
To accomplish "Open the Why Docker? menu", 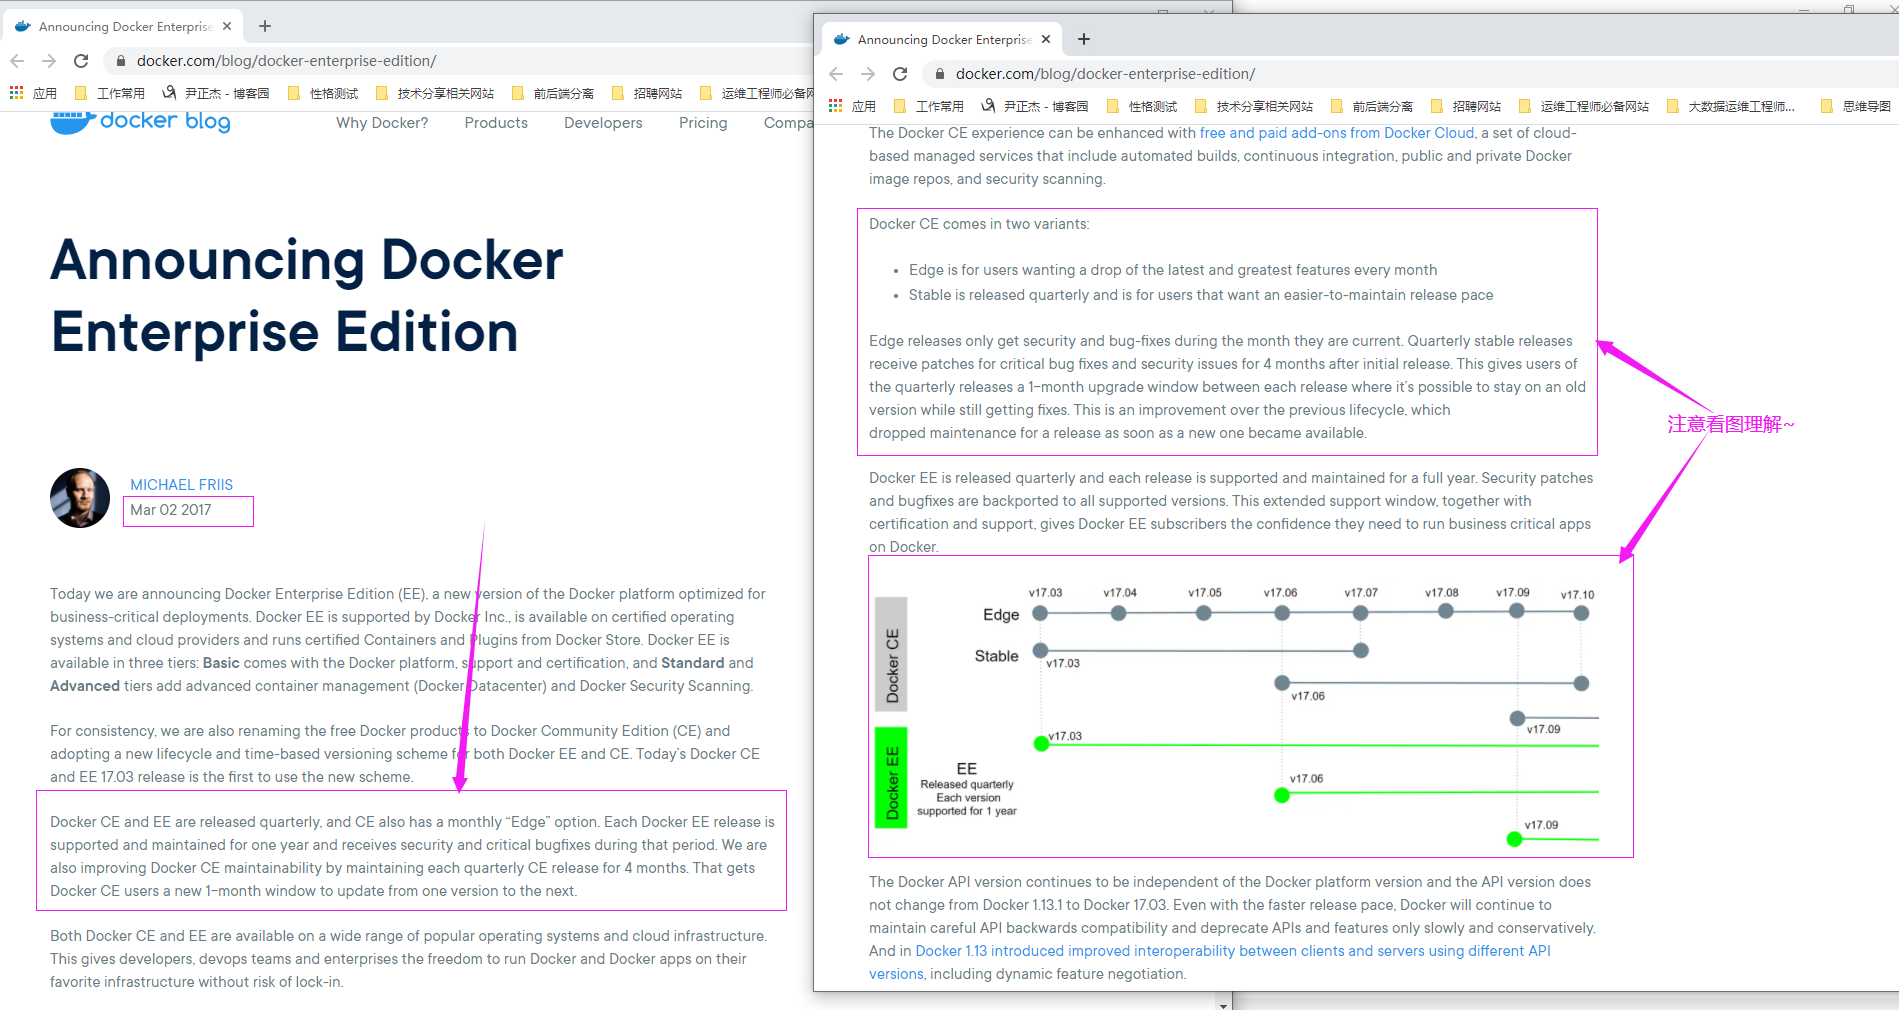I will click(382, 123).
